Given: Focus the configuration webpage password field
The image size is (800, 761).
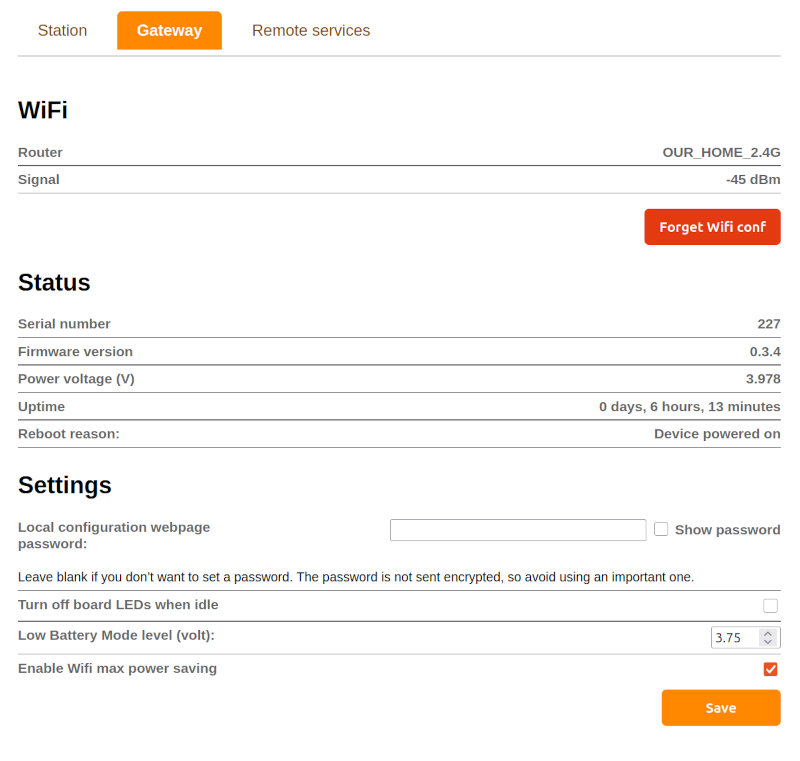Looking at the screenshot, I should [518, 530].
